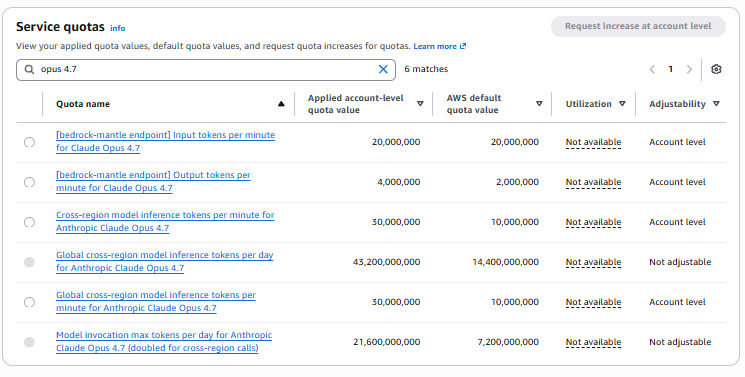Select Global cross-region tokens per day radio
Image resolution: width=745 pixels, height=377 pixels.
(x=29, y=262)
